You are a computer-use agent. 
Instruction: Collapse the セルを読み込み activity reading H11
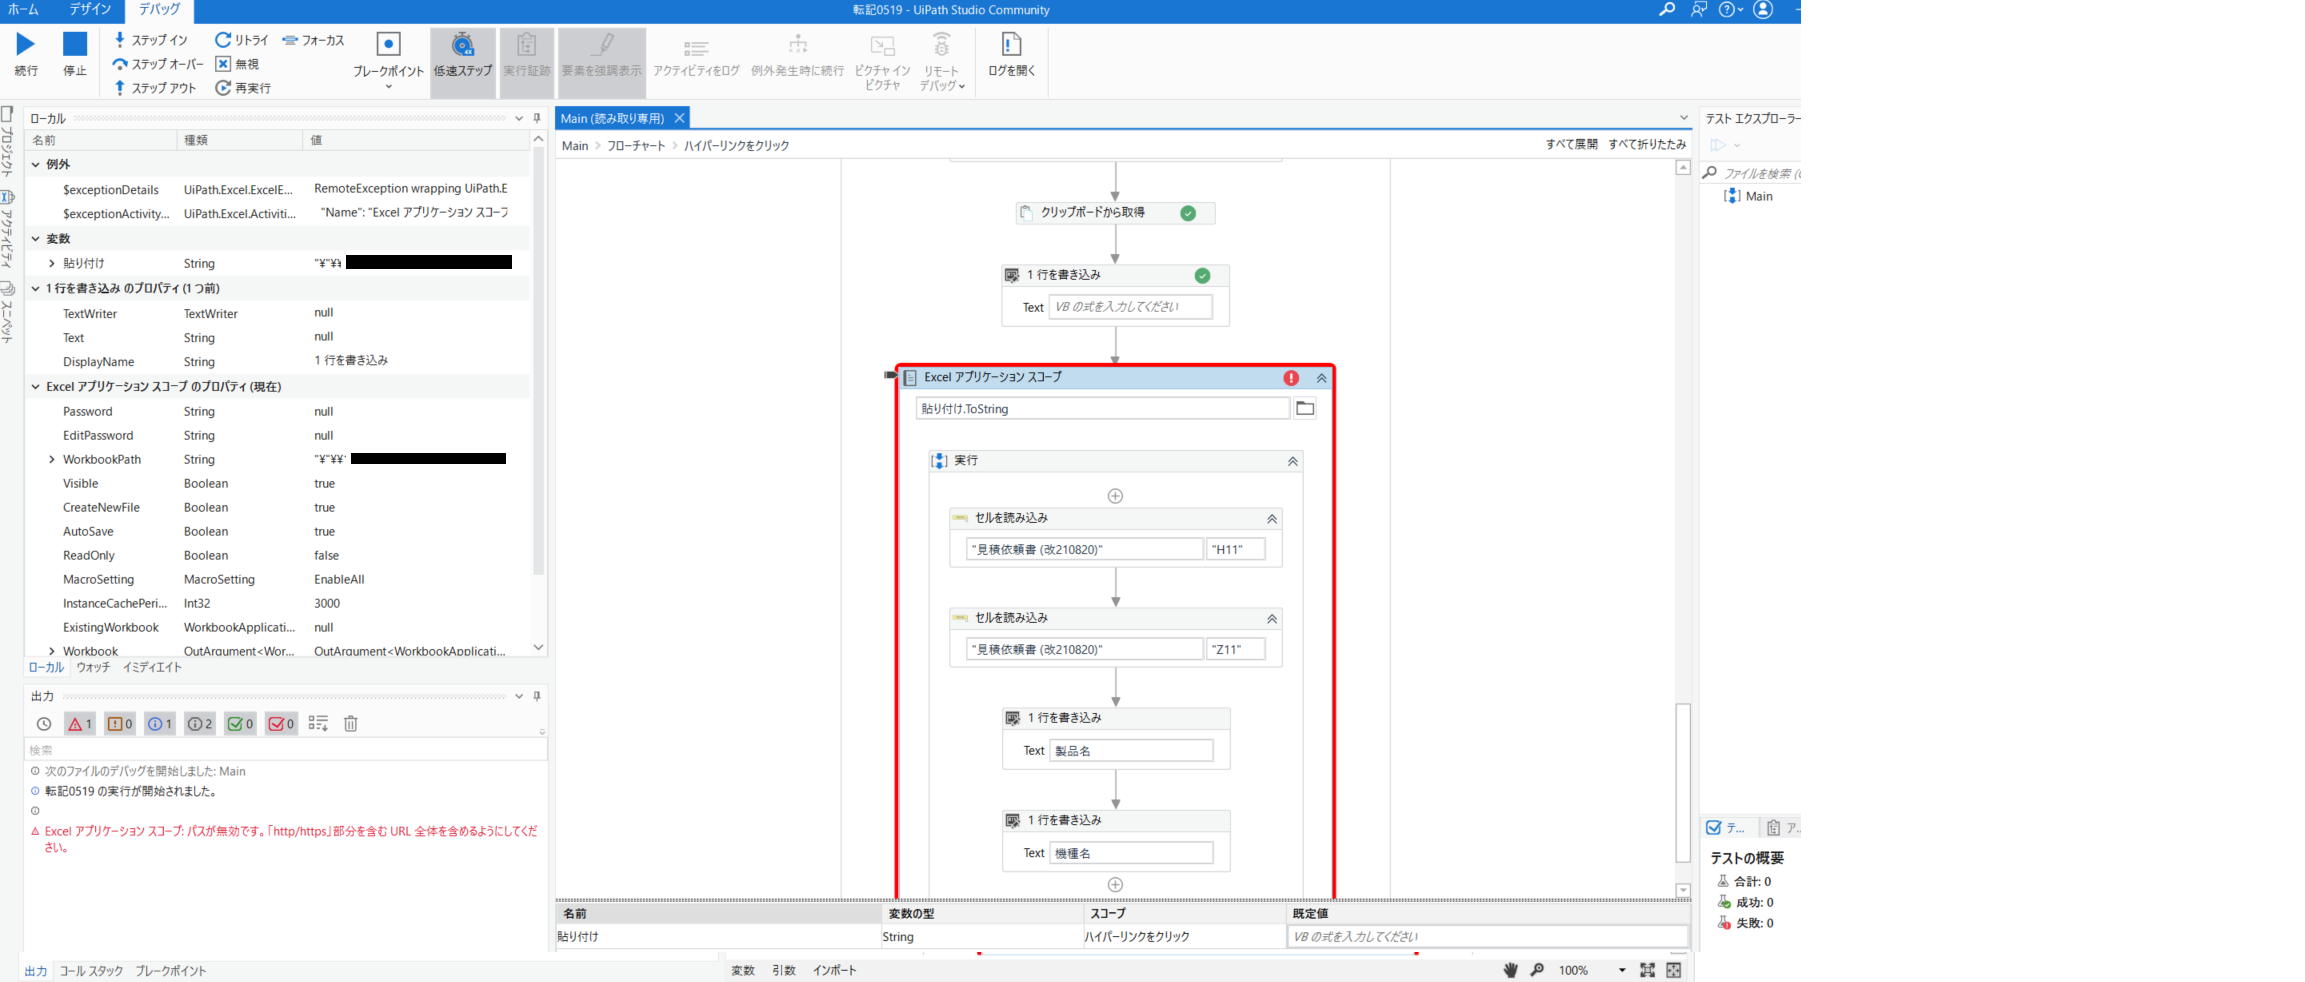1272,519
